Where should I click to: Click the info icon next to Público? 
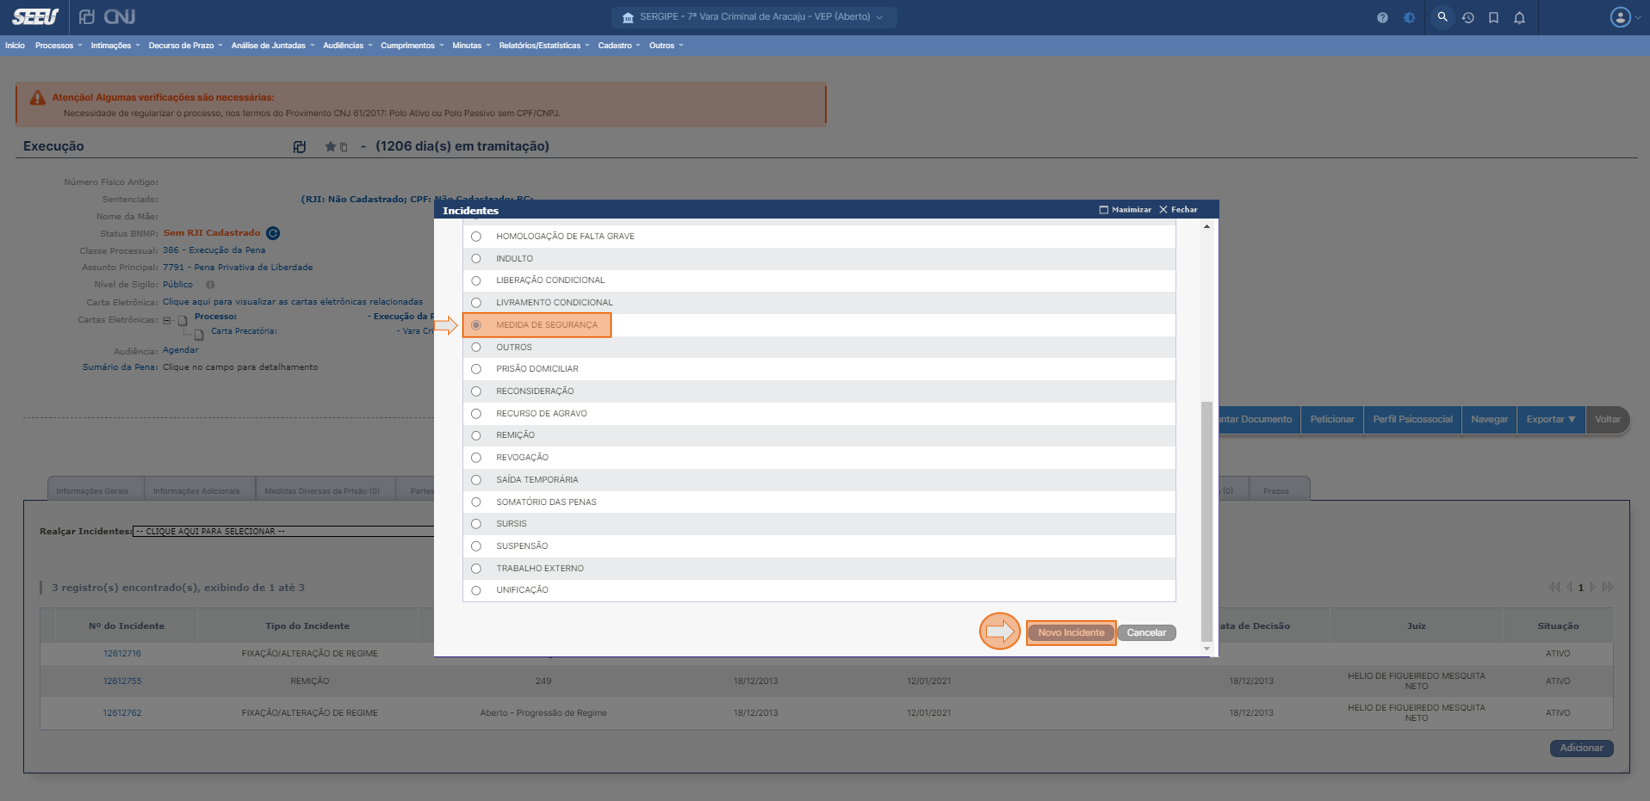tap(210, 285)
